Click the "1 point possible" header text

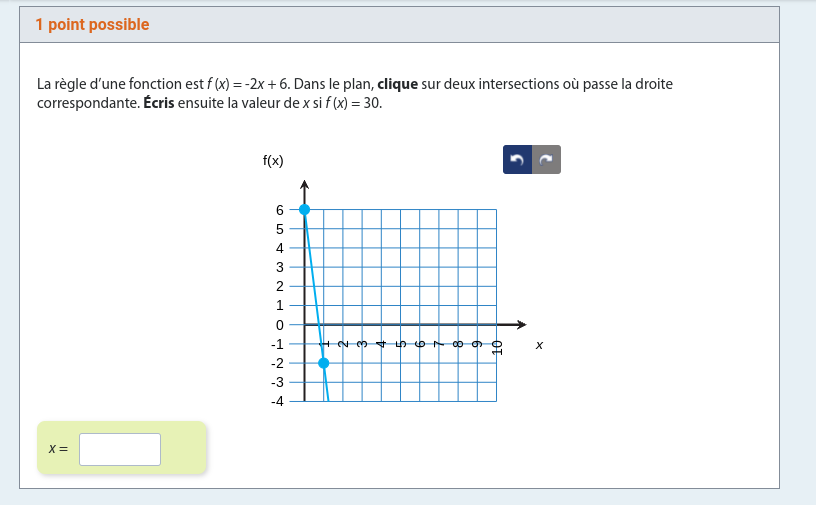(x=92, y=25)
